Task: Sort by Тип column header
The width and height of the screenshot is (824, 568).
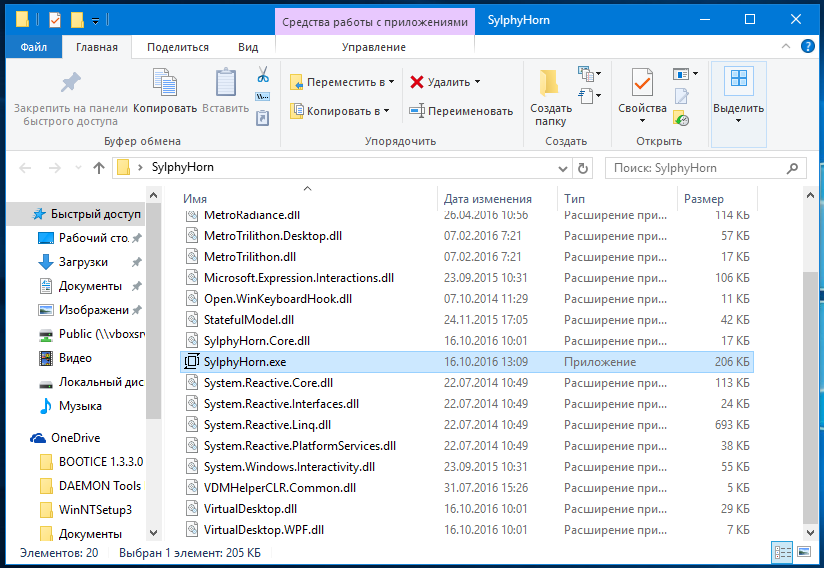Action: click(x=617, y=199)
